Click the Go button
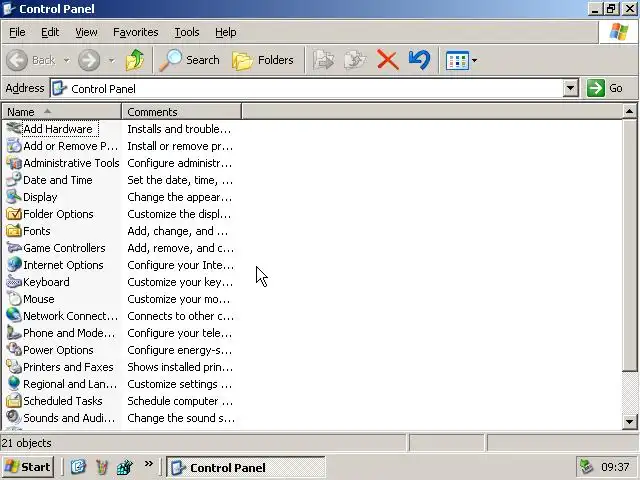This screenshot has width=640, height=480. (605, 88)
